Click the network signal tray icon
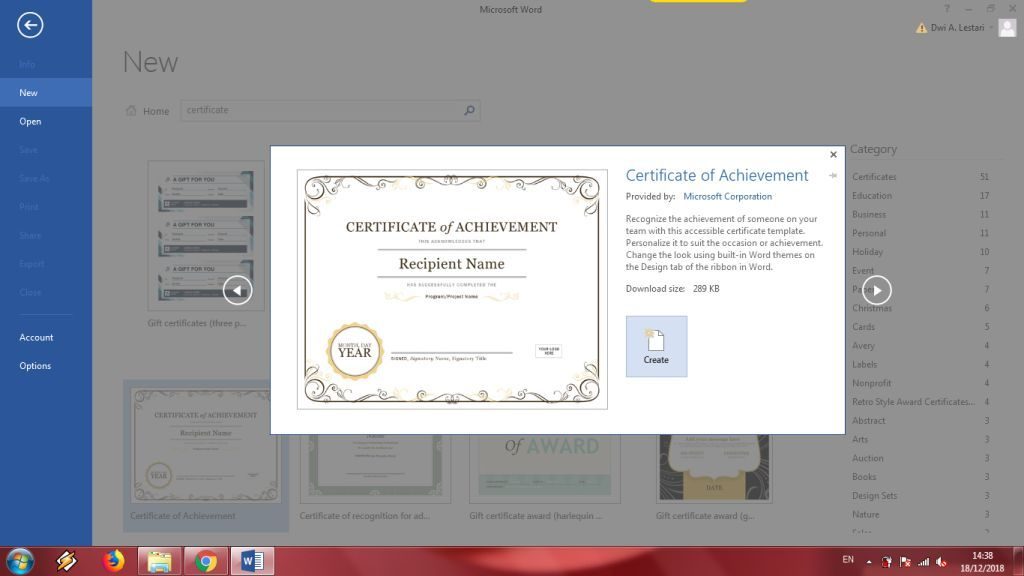 coord(923,562)
